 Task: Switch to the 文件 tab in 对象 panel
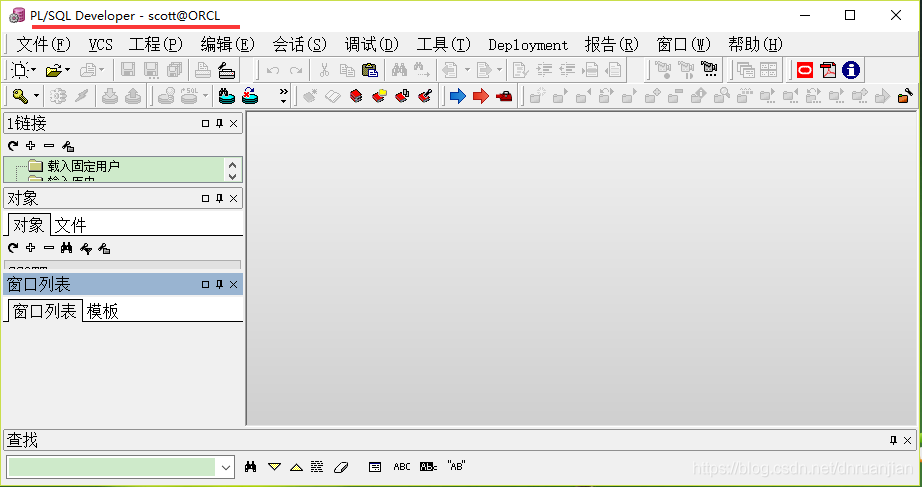point(70,225)
